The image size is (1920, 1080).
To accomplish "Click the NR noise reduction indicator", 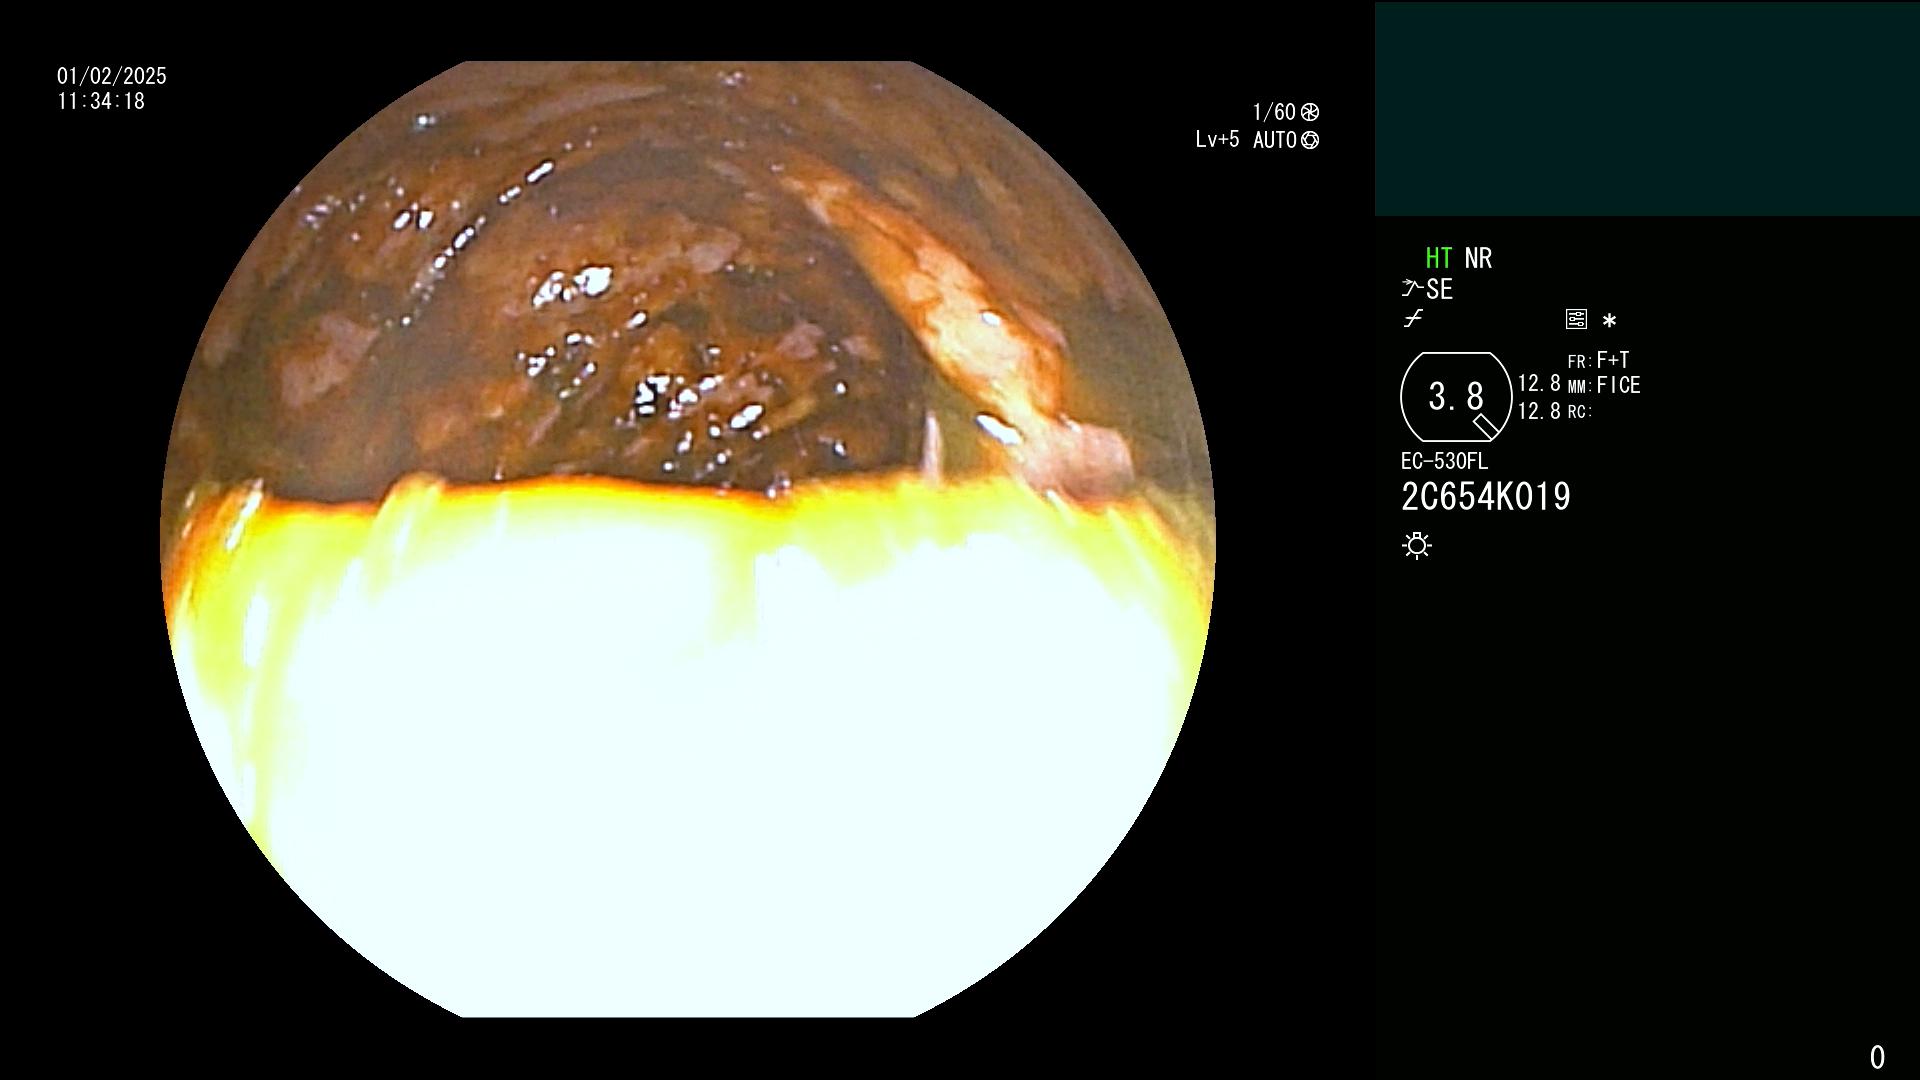I will (1478, 258).
